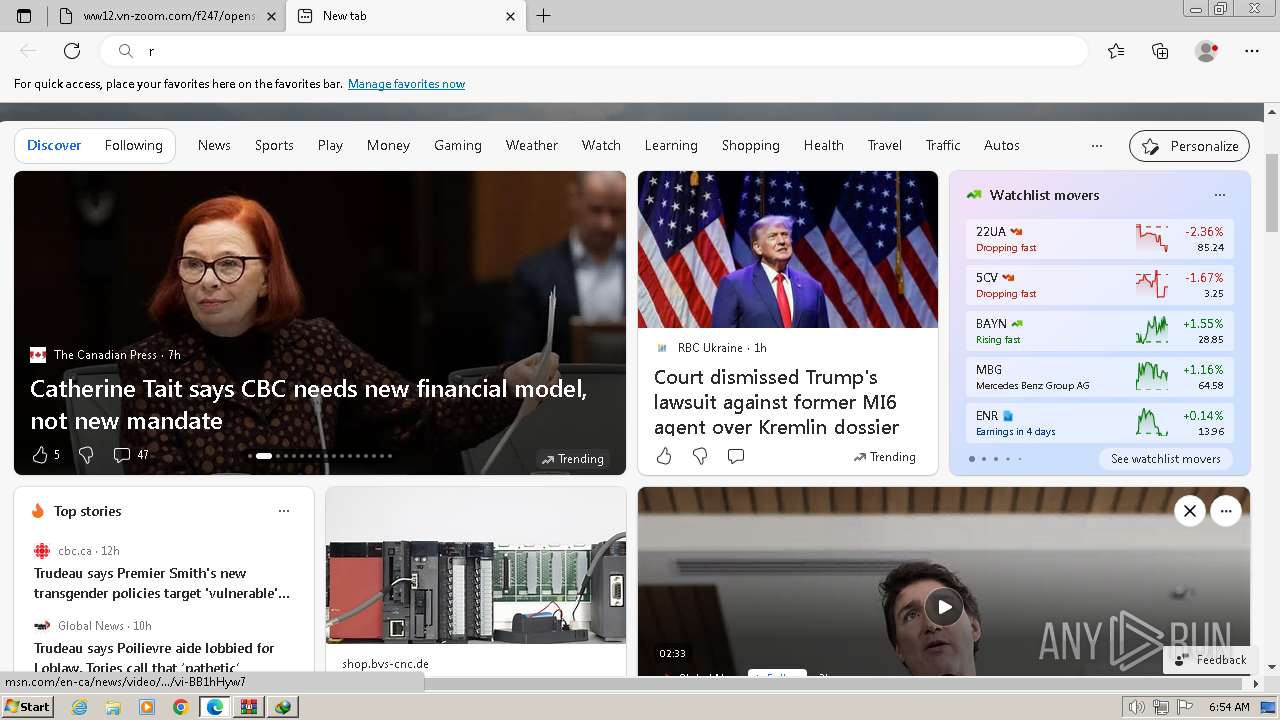Open the Shopping category

750,146
